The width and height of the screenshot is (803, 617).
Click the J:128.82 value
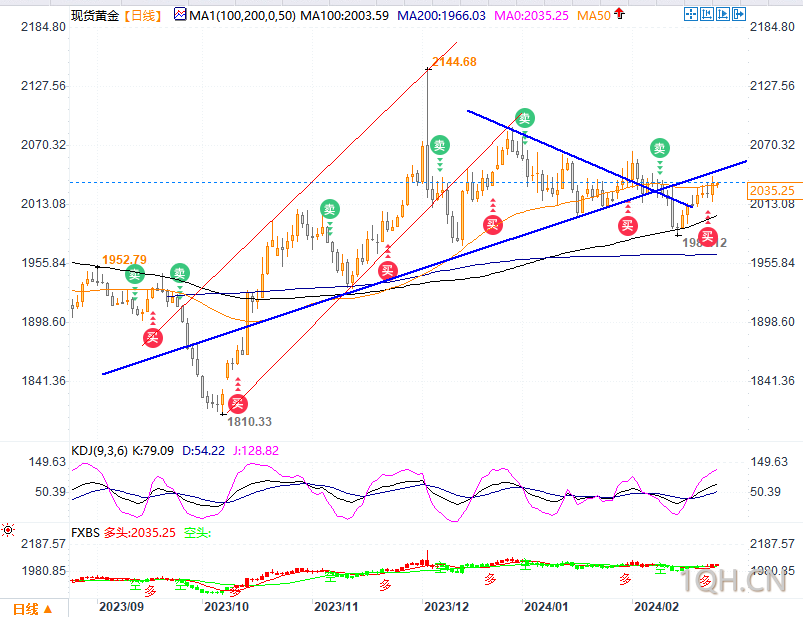(x=256, y=451)
